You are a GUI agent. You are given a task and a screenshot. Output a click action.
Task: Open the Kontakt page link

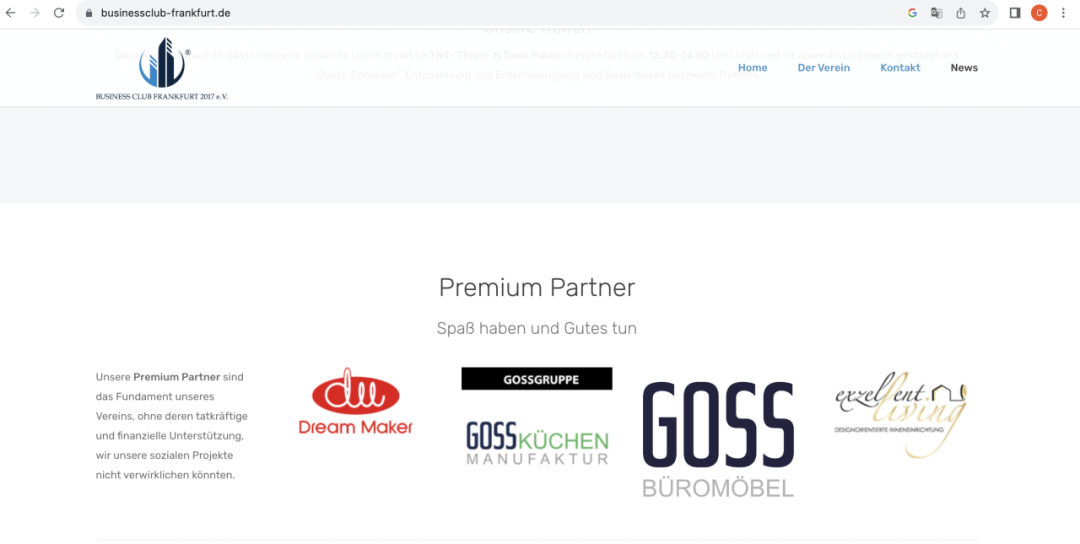pyautogui.click(x=900, y=67)
